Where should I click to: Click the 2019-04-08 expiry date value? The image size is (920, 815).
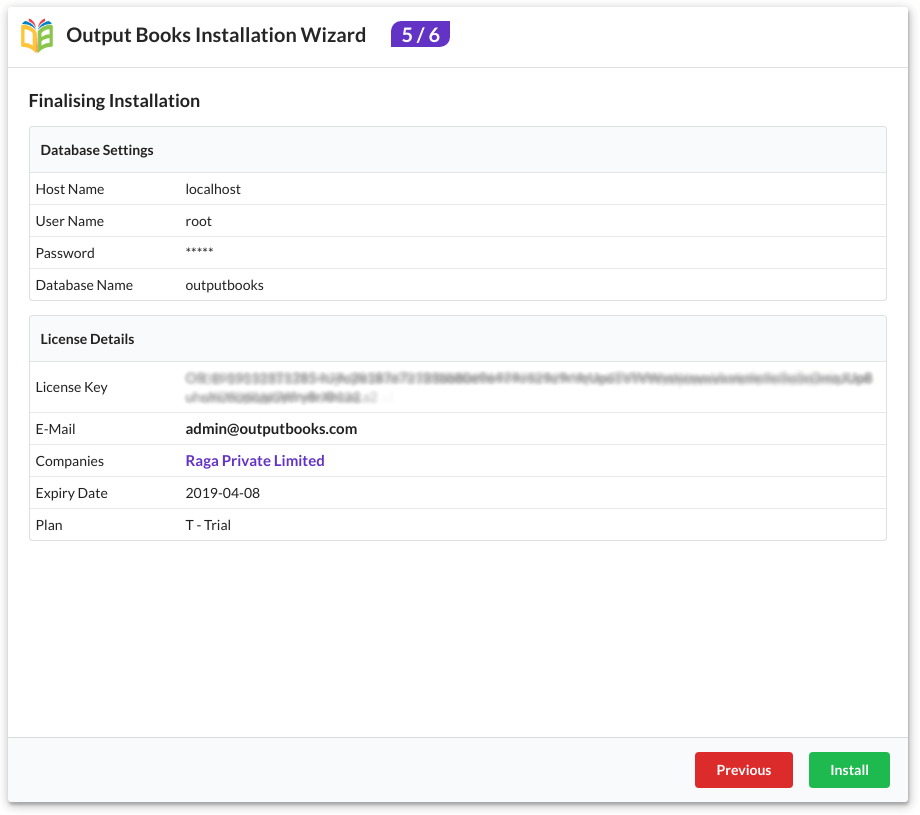pos(222,493)
